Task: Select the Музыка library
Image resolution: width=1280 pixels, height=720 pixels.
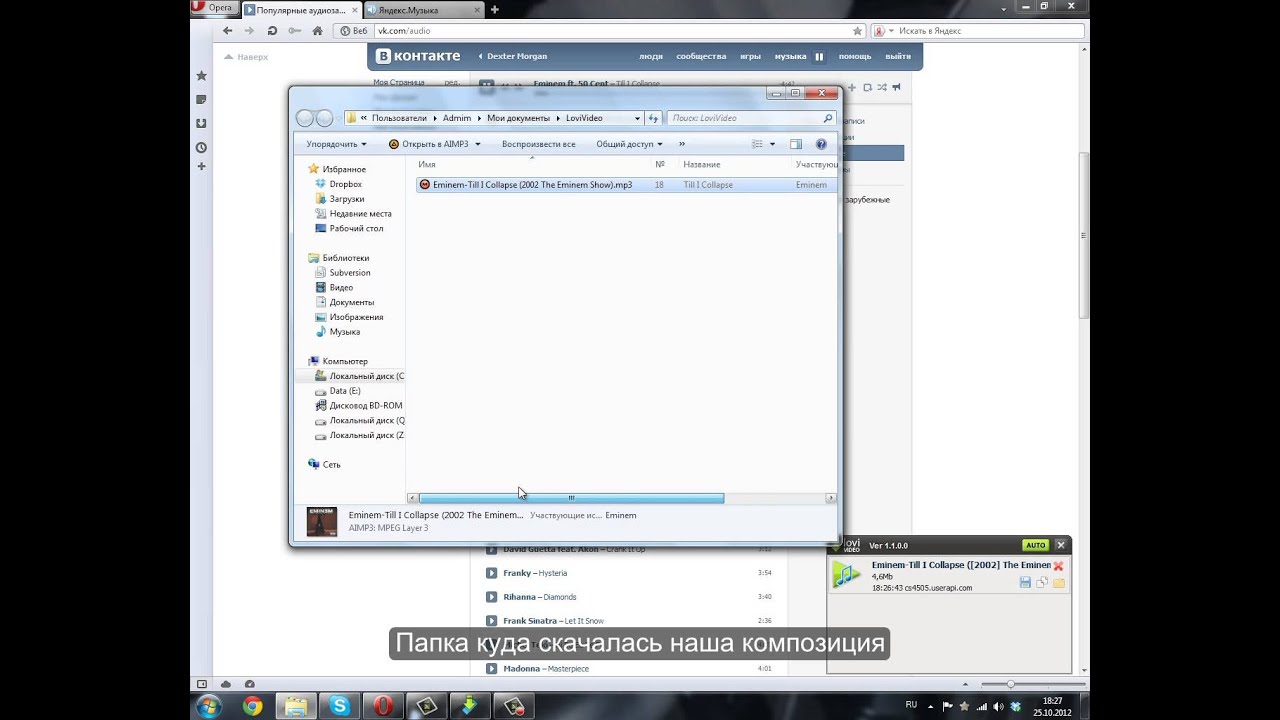Action: pos(344,331)
